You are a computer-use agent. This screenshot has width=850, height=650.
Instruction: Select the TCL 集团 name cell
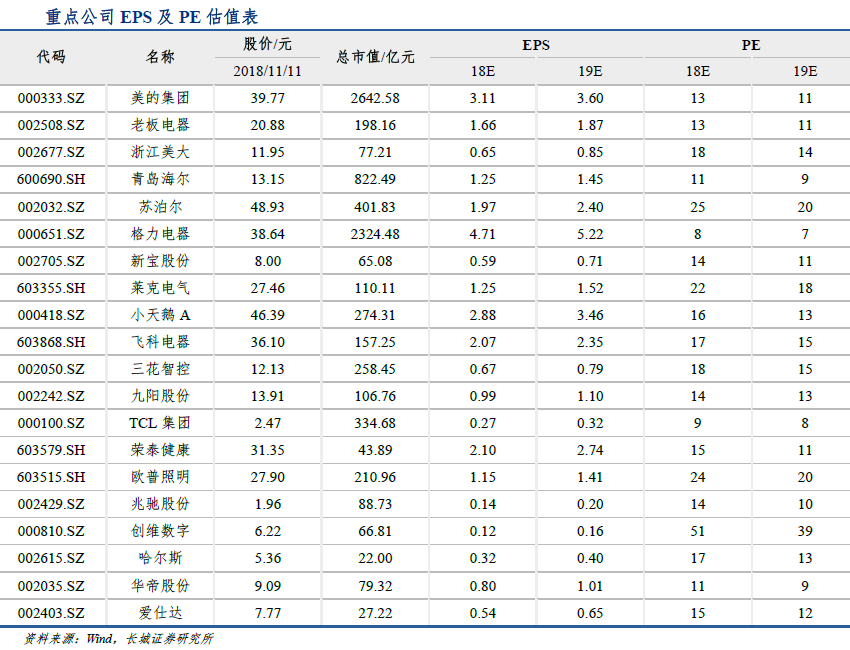(160, 423)
